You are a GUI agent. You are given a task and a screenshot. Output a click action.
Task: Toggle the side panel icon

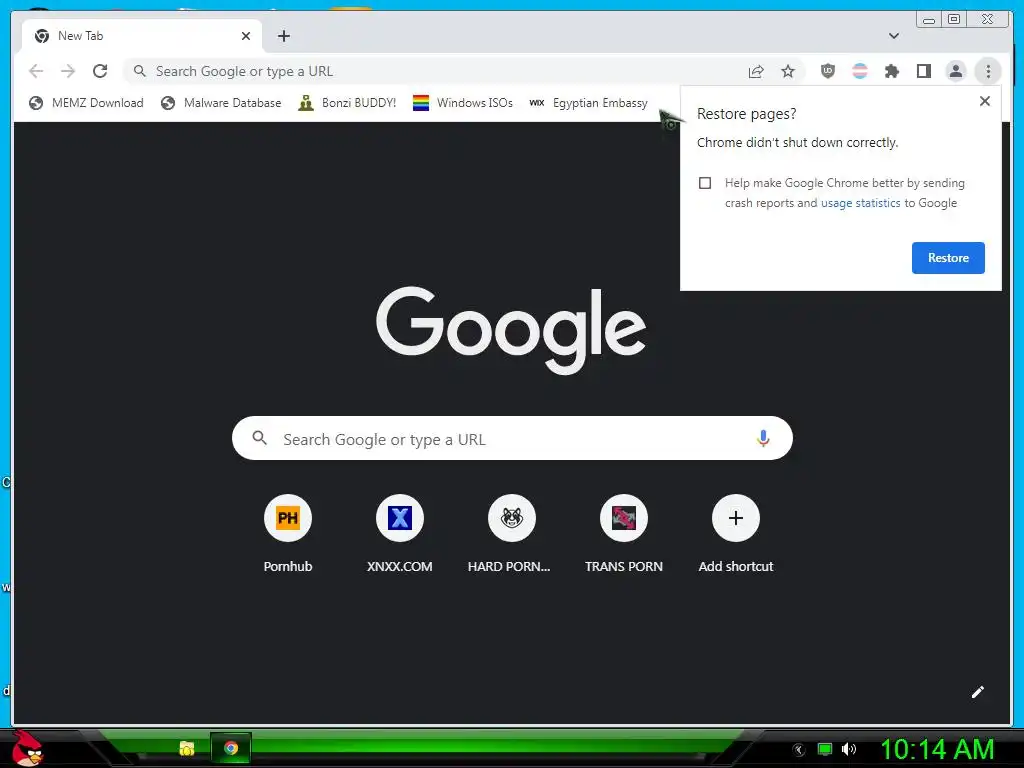click(923, 71)
